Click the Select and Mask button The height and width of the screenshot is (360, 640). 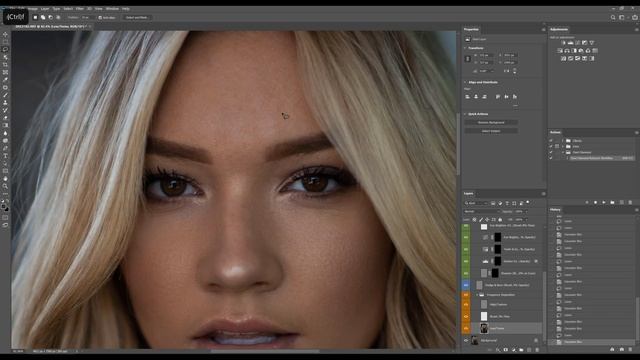click(137, 18)
